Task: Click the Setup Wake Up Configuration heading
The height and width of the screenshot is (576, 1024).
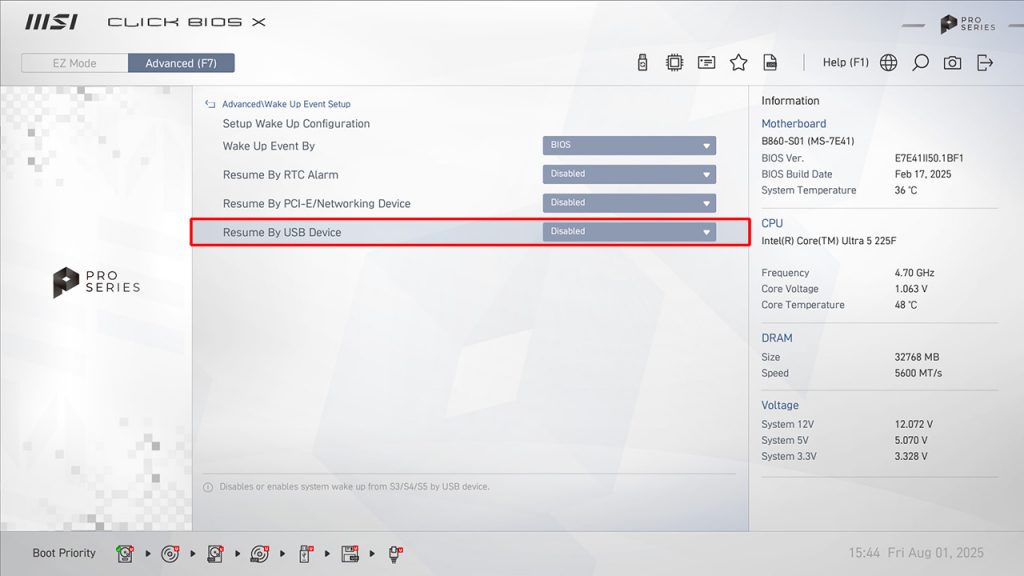Action: (x=296, y=124)
